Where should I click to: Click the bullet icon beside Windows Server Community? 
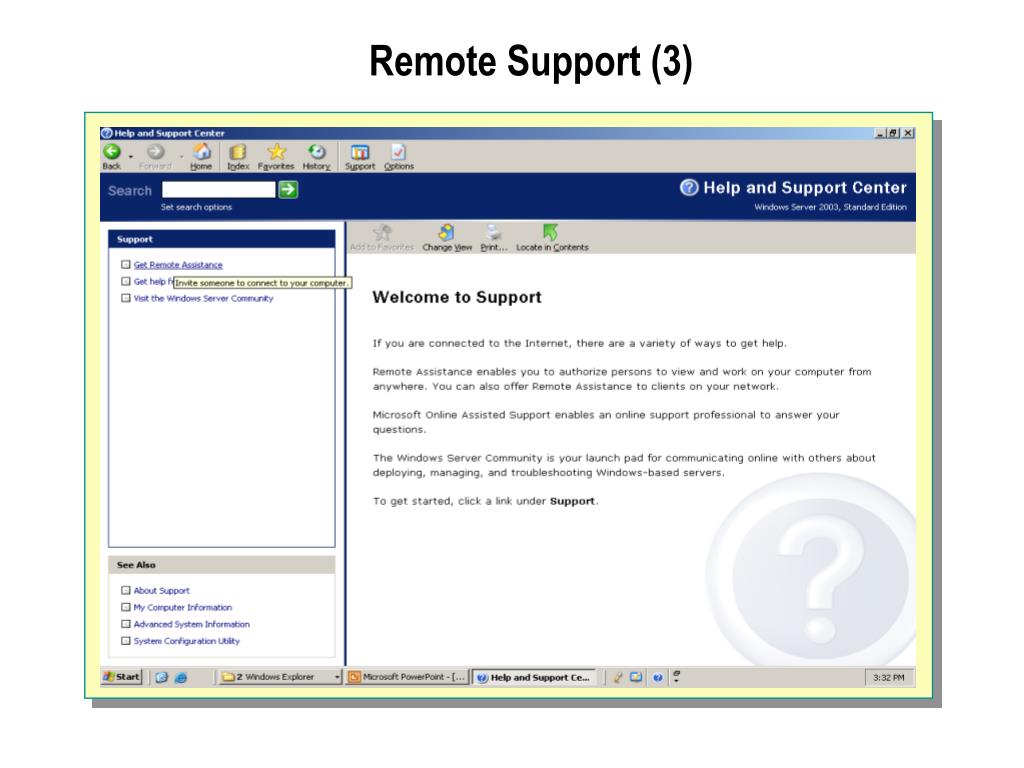[x=126, y=298]
